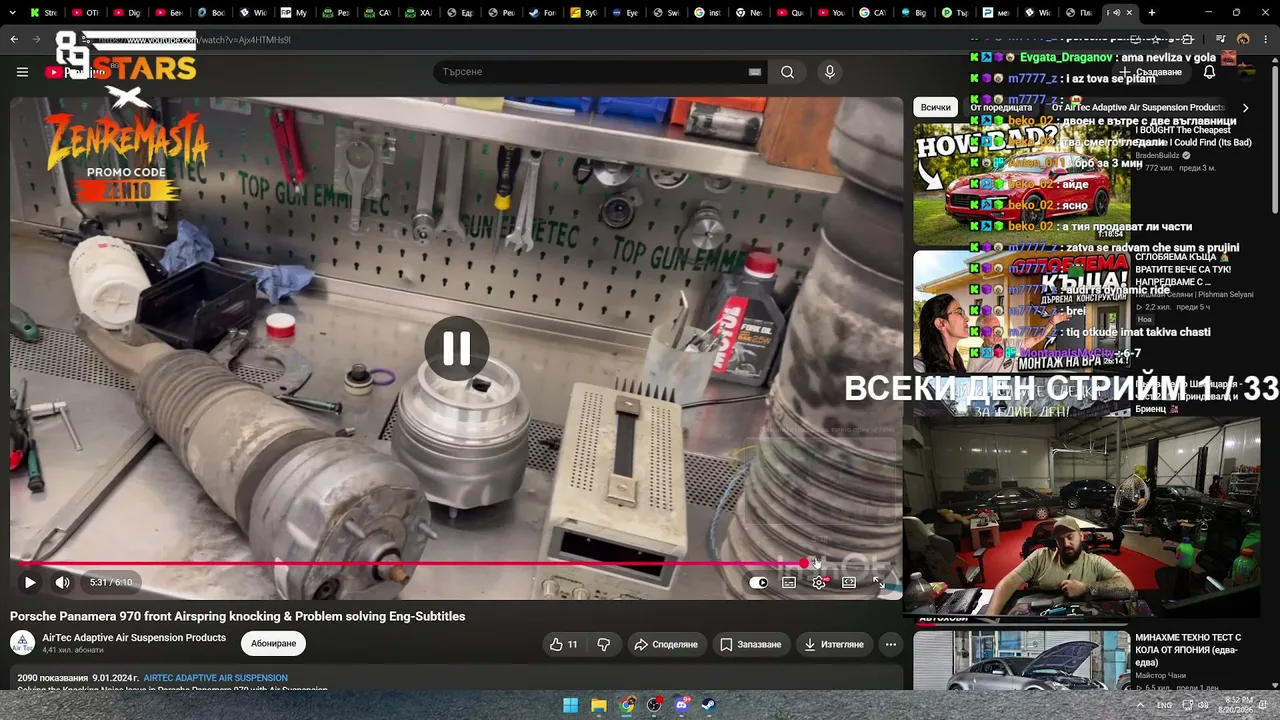Image resolution: width=1280 pixels, height=720 pixels.
Task: Share the video via Споделяне
Action: click(x=666, y=644)
